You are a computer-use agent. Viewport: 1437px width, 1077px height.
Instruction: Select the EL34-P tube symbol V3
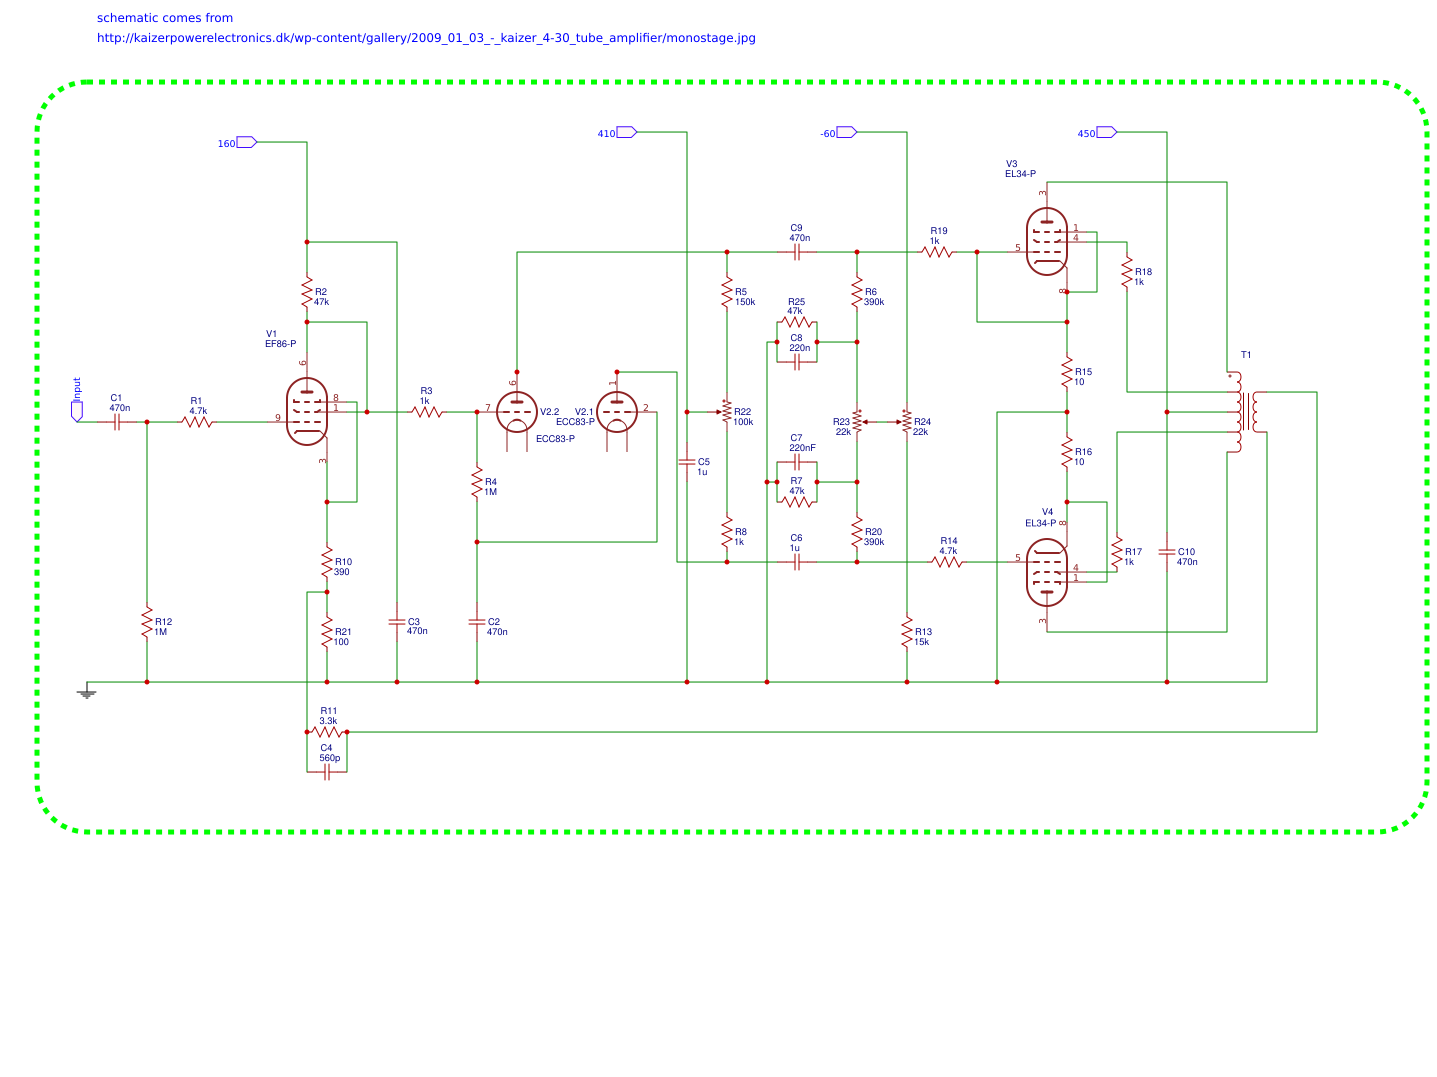[x=1045, y=240]
